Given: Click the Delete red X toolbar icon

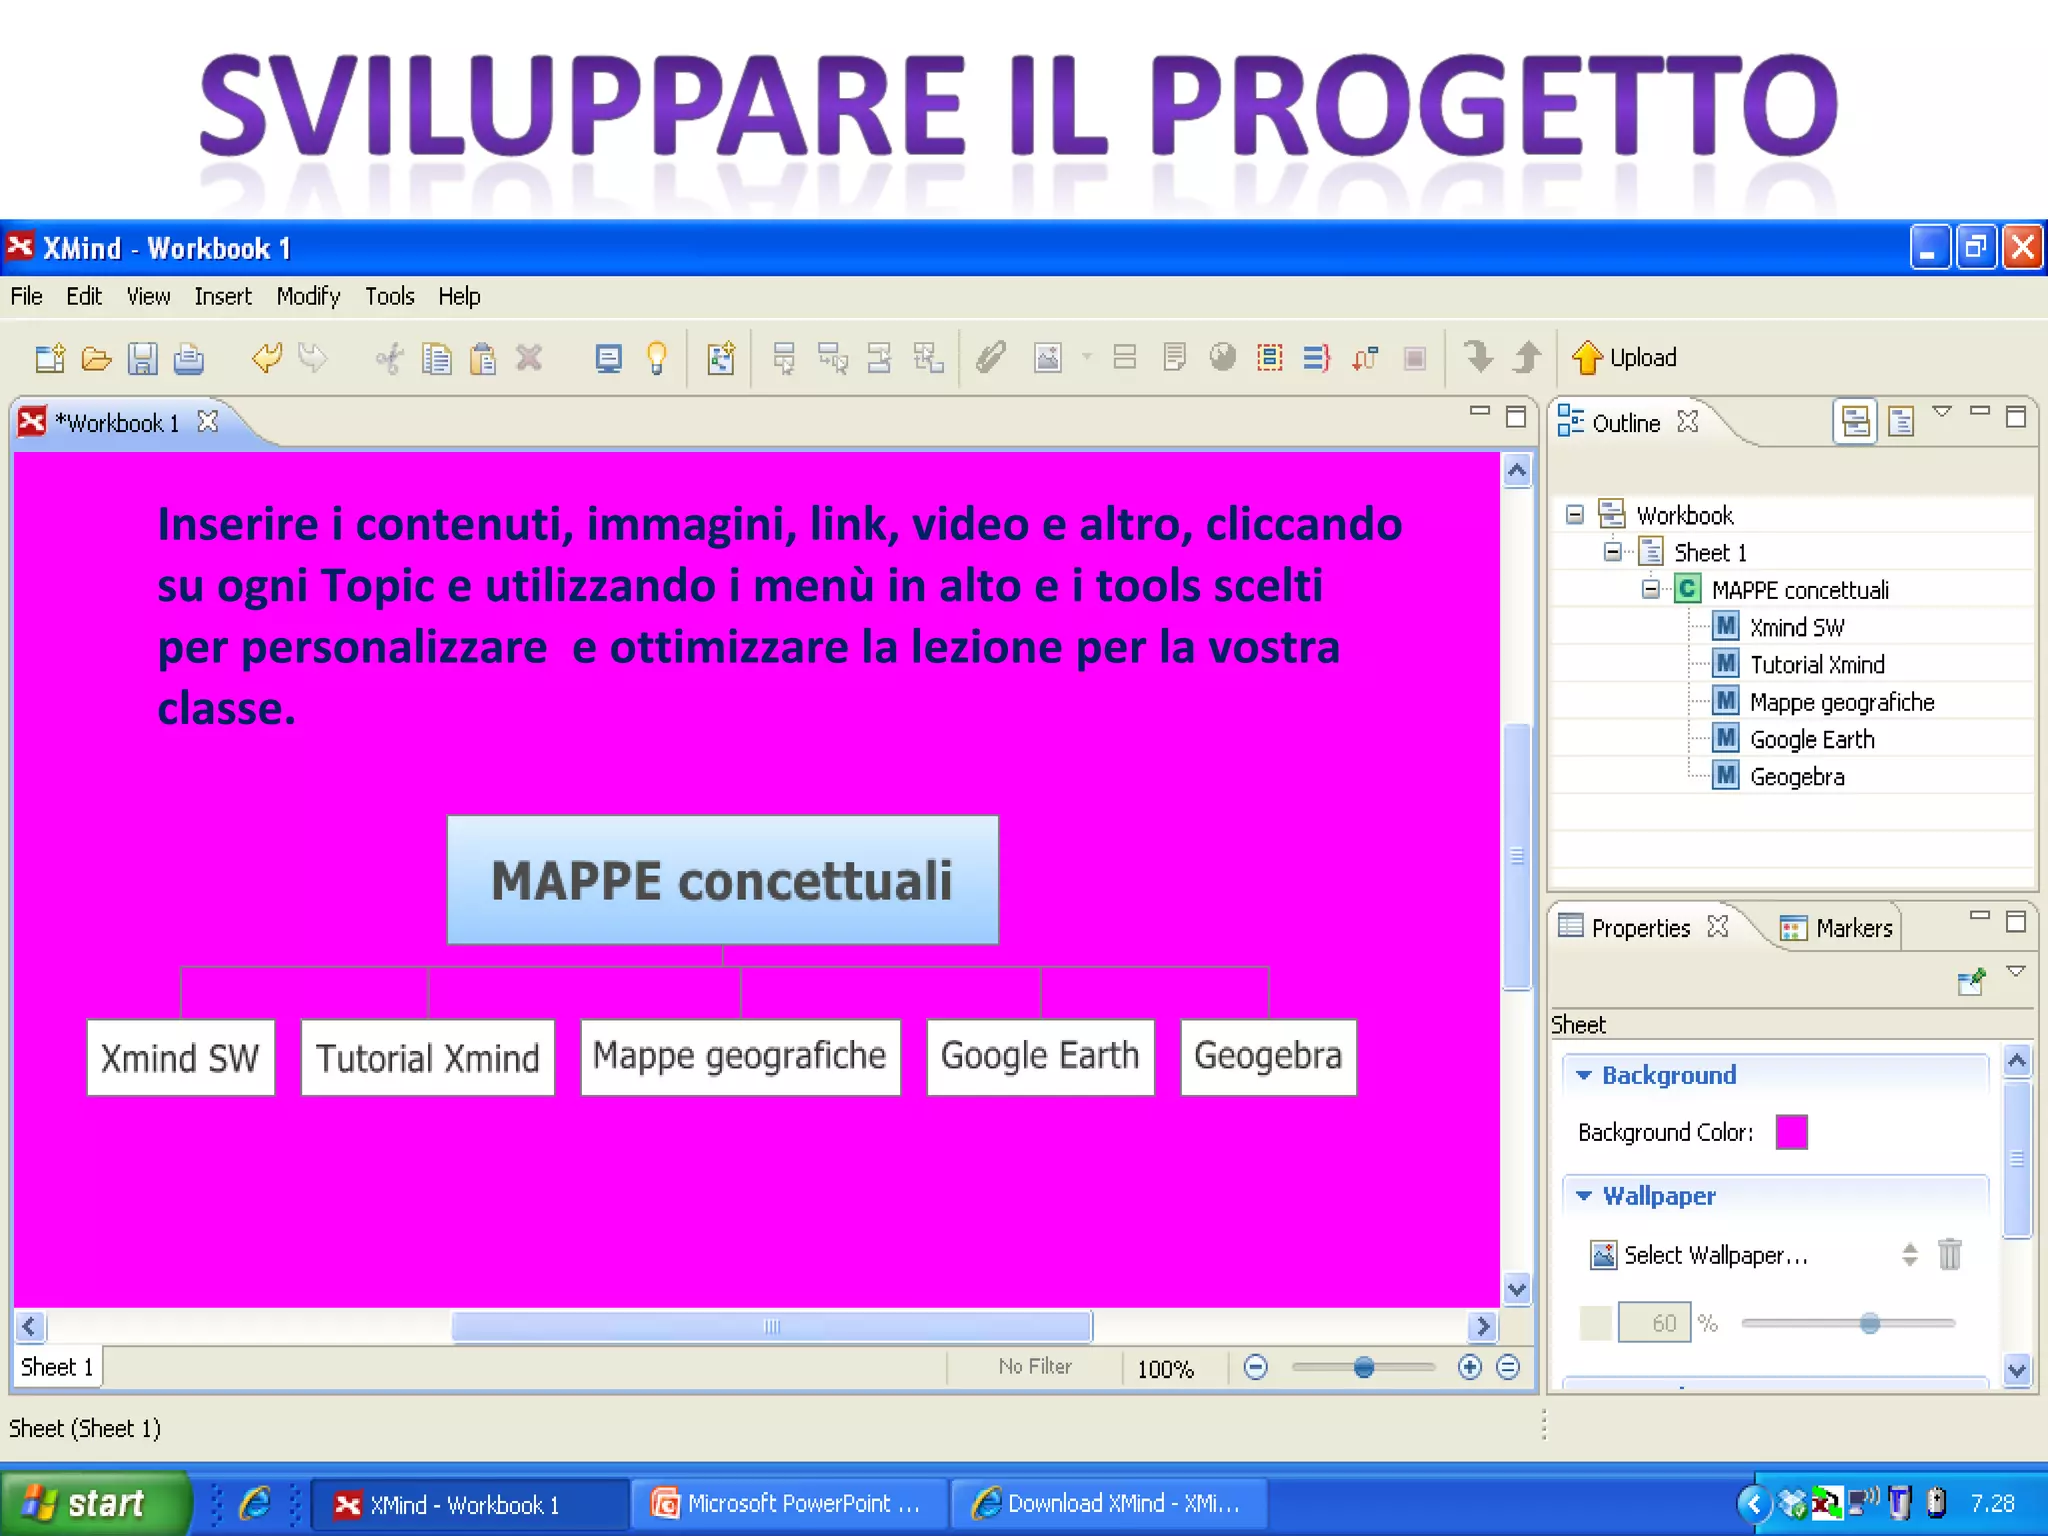Looking at the screenshot, I should (529, 357).
